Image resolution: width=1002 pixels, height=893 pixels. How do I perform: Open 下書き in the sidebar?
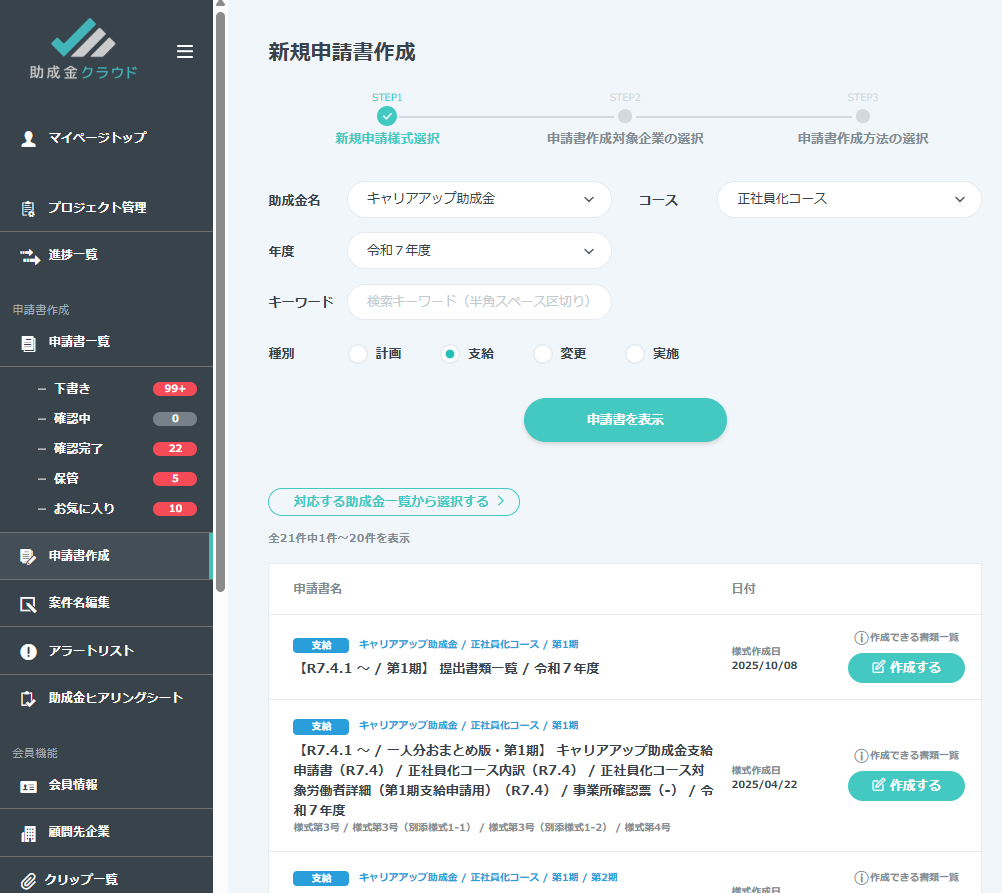(x=72, y=389)
